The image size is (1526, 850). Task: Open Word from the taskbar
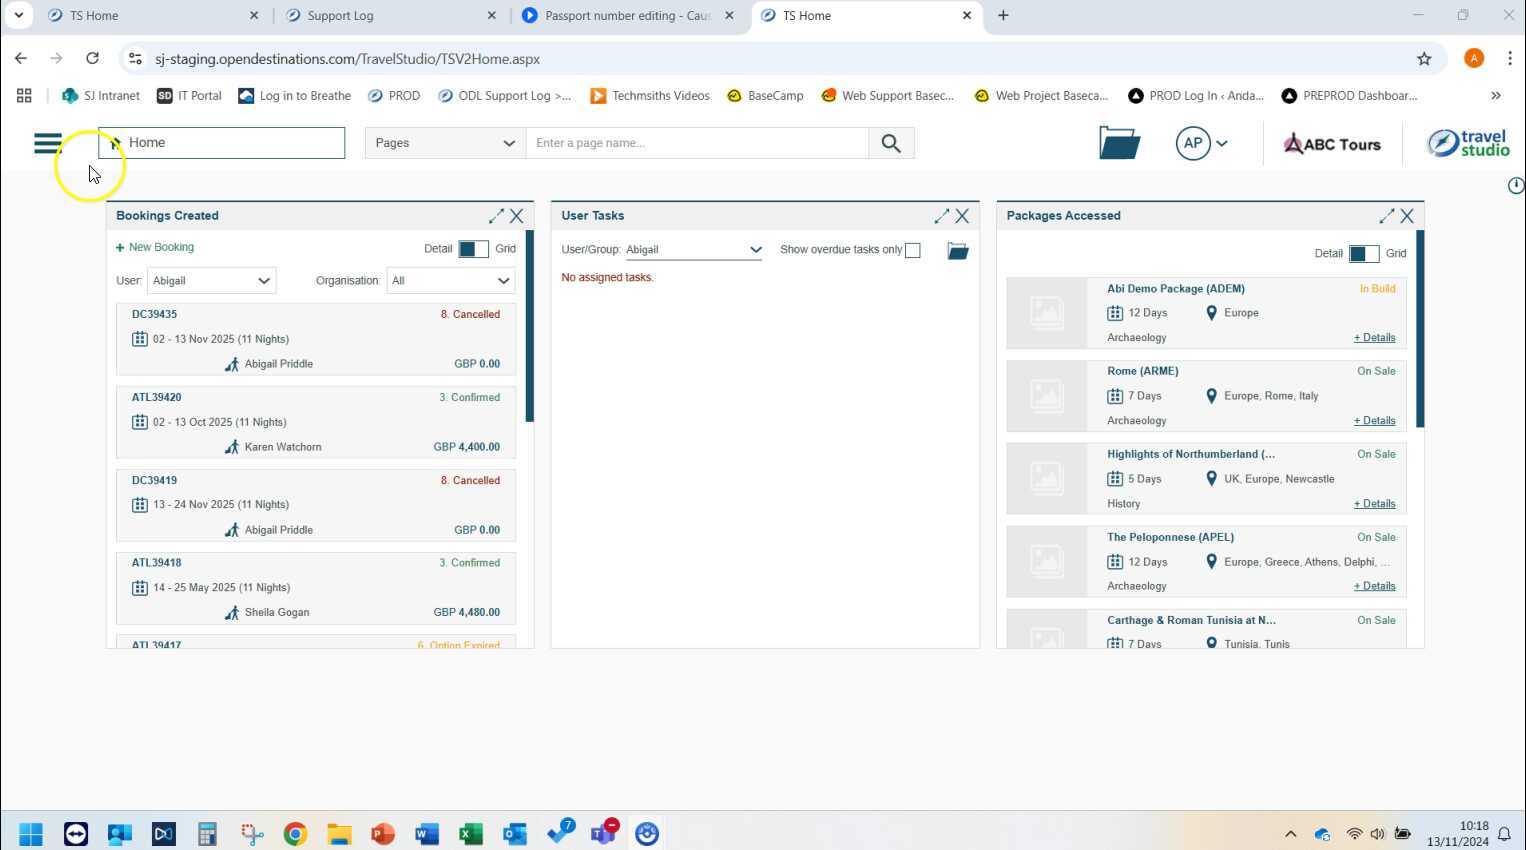point(427,834)
